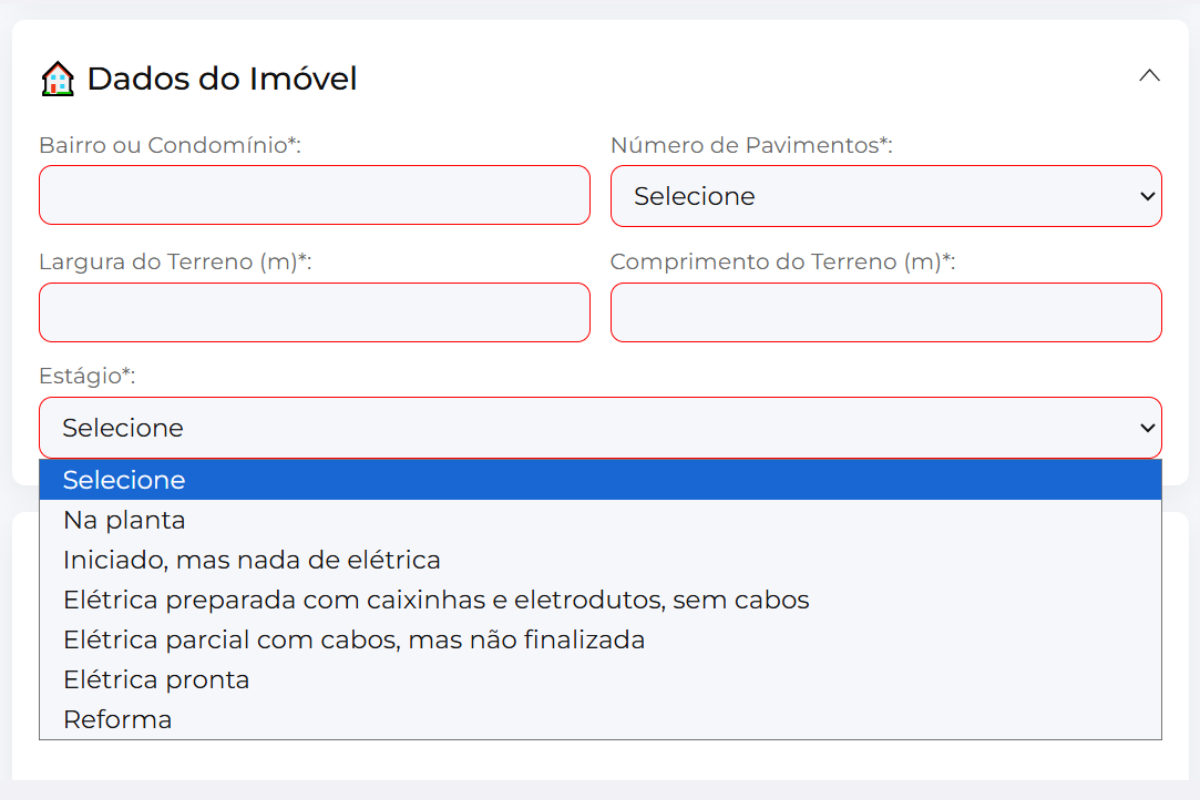Click the Comprimento do Terreno field
Screen dimensions: 1200x800
coord(886,312)
